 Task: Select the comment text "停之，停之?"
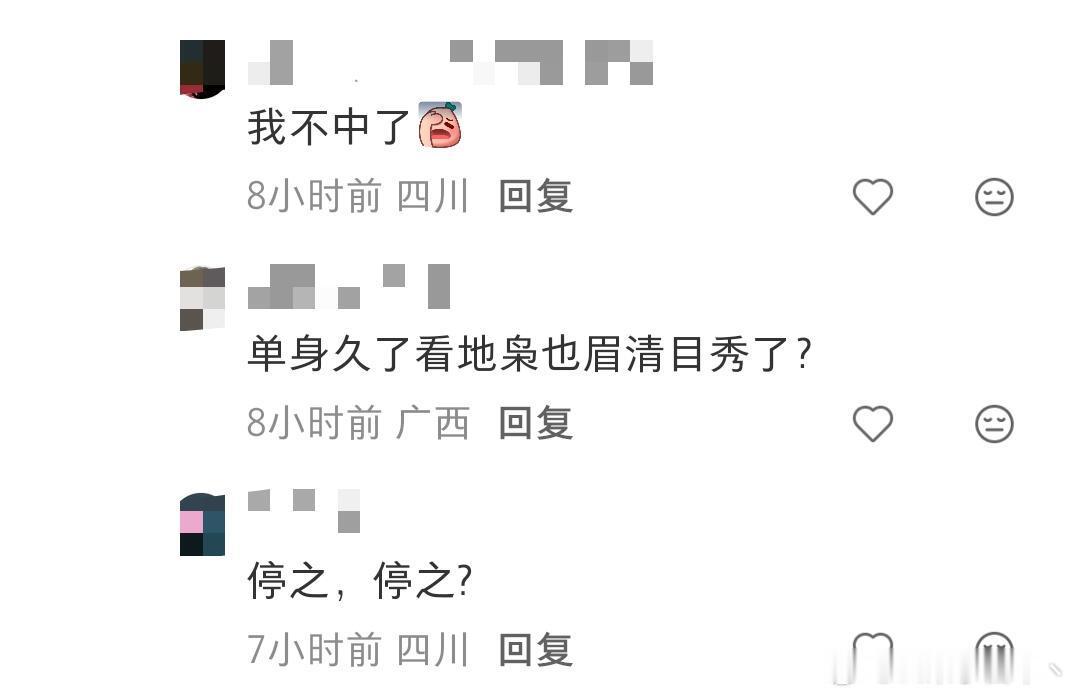[360, 580]
